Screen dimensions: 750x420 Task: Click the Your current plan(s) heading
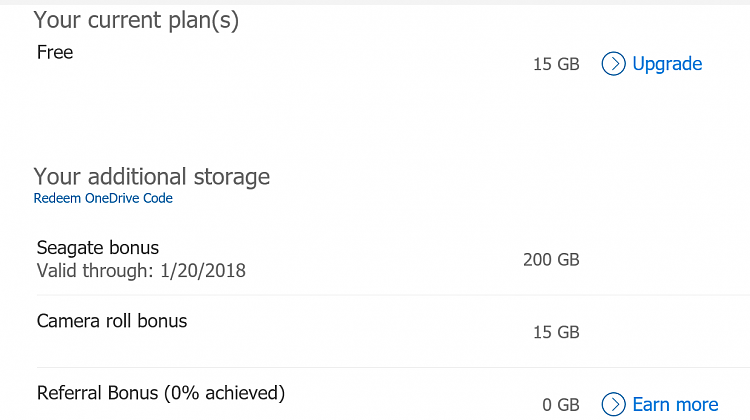(136, 21)
